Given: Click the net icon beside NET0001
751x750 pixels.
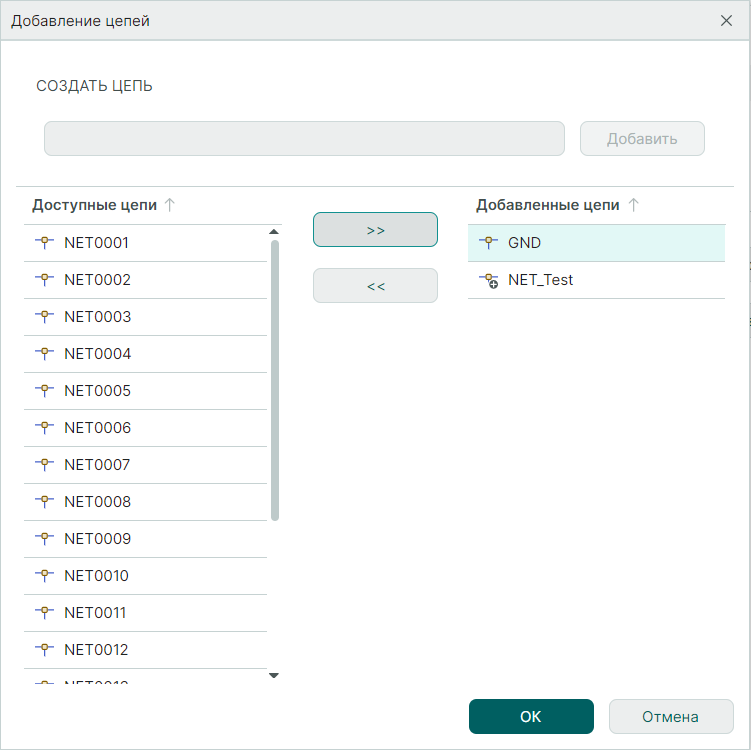Looking at the screenshot, I should [43, 242].
